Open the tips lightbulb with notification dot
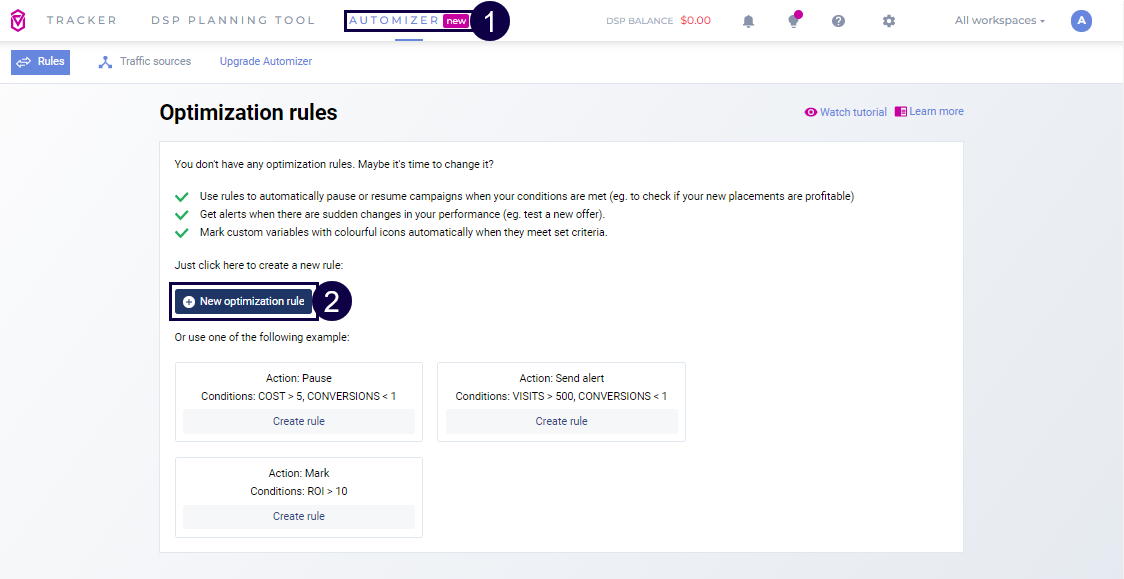The width and height of the screenshot is (1124, 579). (793, 21)
